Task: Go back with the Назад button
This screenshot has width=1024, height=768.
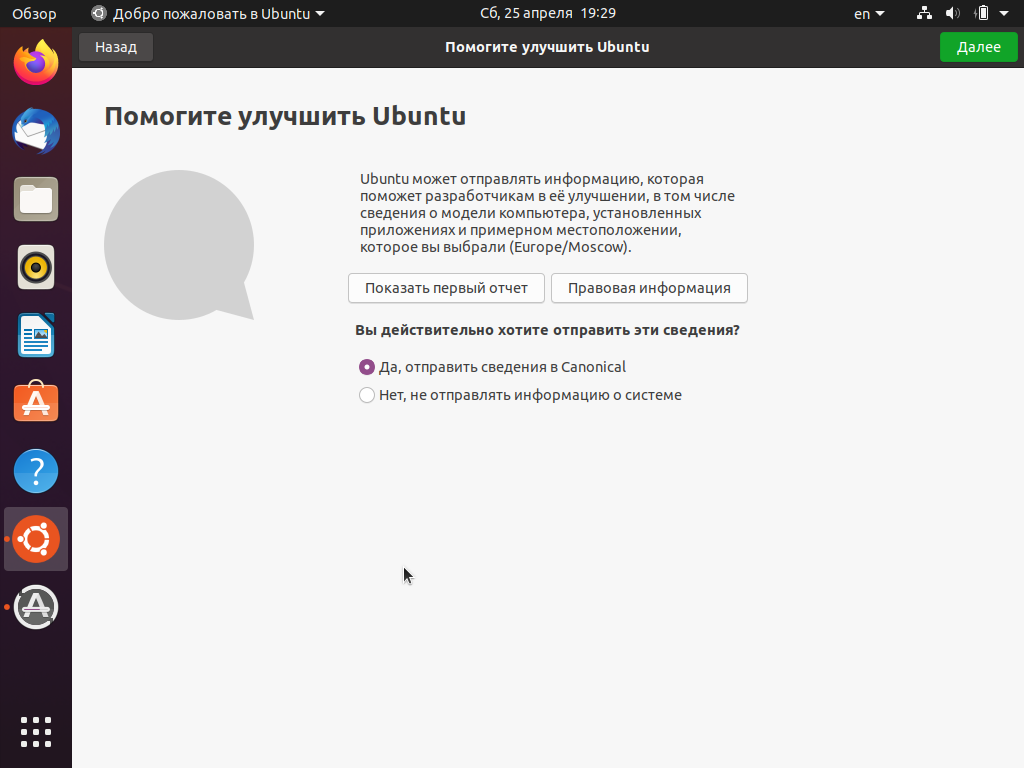Action: (x=116, y=47)
